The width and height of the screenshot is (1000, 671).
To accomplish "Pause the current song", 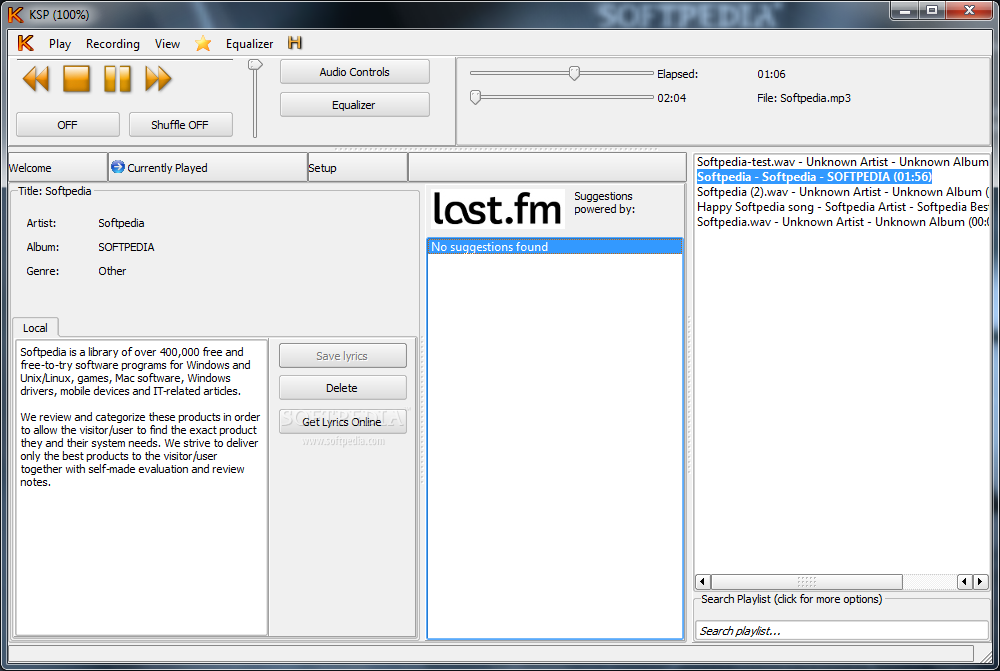I will click(x=118, y=79).
